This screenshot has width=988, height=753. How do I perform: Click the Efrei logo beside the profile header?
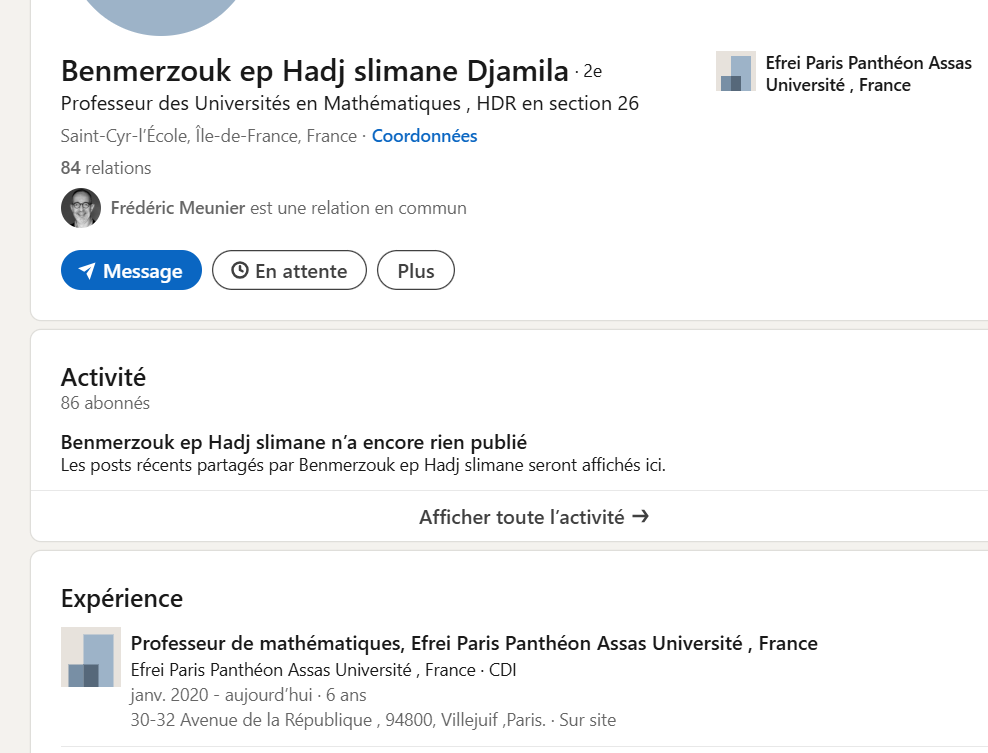point(735,71)
